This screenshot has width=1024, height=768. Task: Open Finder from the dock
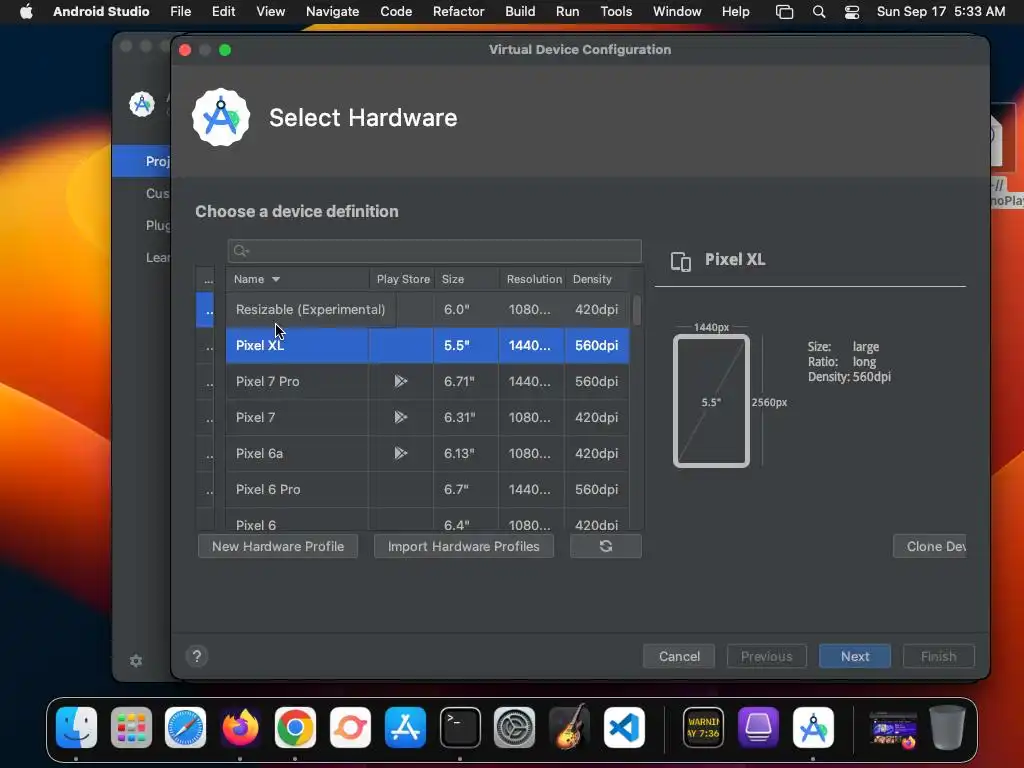coord(76,727)
